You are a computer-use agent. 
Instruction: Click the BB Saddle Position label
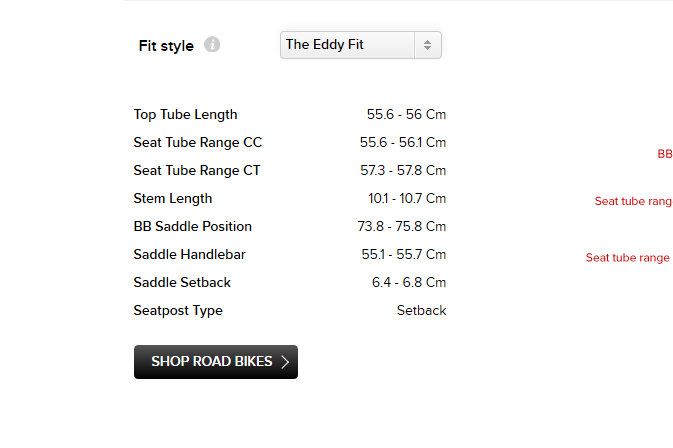click(x=192, y=227)
